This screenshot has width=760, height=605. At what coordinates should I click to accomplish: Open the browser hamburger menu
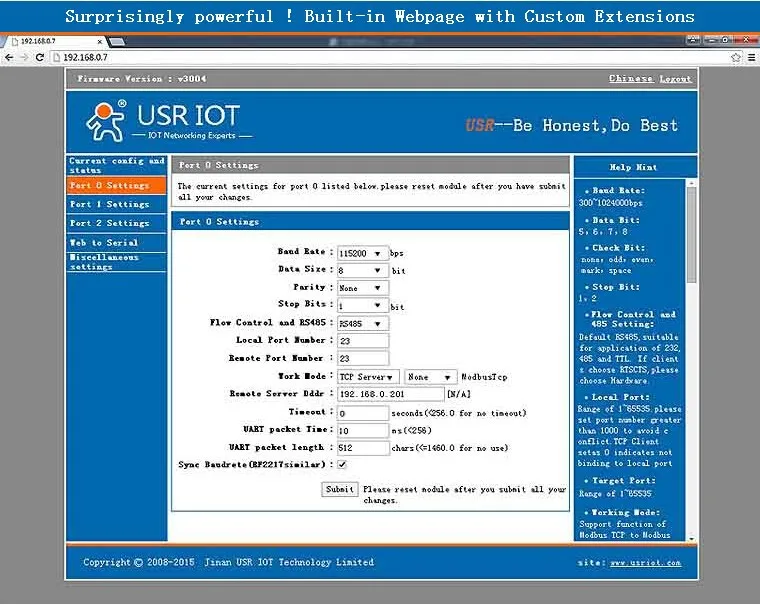pos(751,57)
